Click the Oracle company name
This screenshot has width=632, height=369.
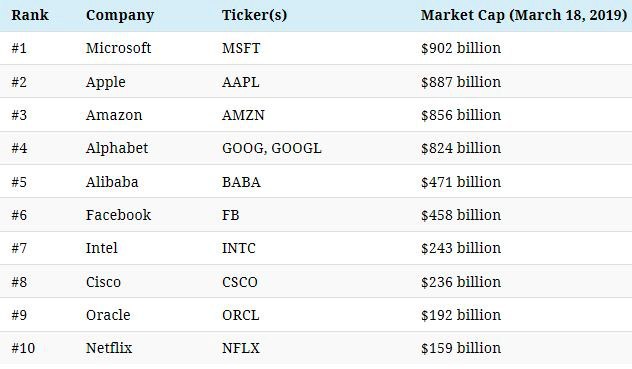coord(108,315)
